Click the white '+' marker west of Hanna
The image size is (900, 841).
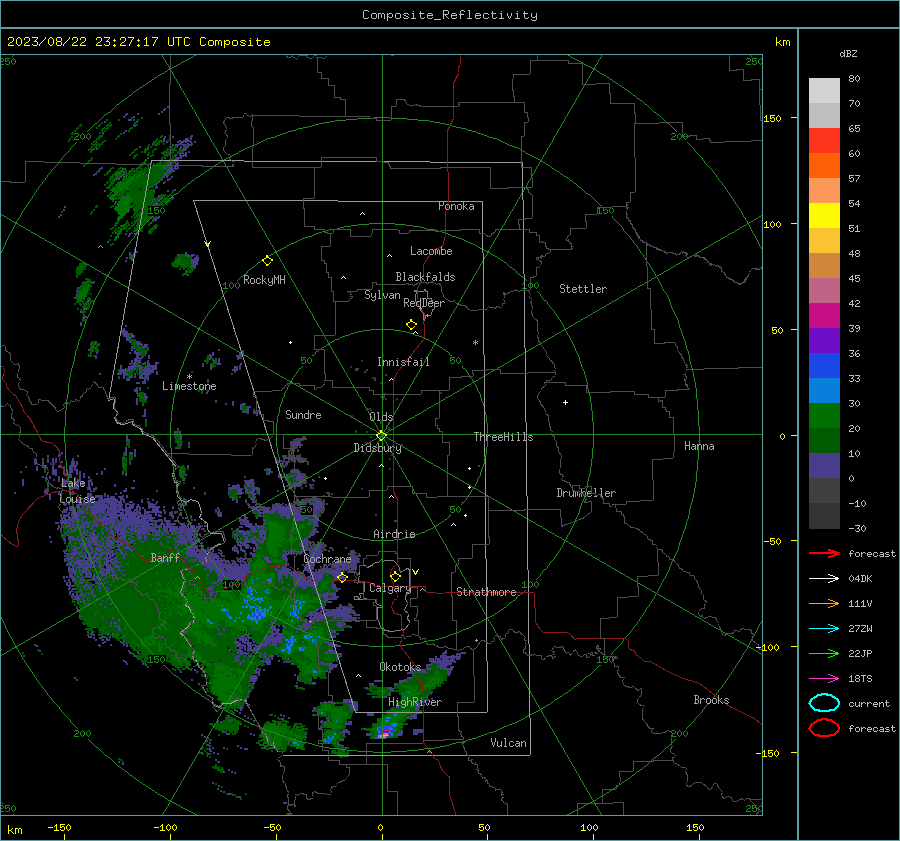pyautogui.click(x=565, y=402)
